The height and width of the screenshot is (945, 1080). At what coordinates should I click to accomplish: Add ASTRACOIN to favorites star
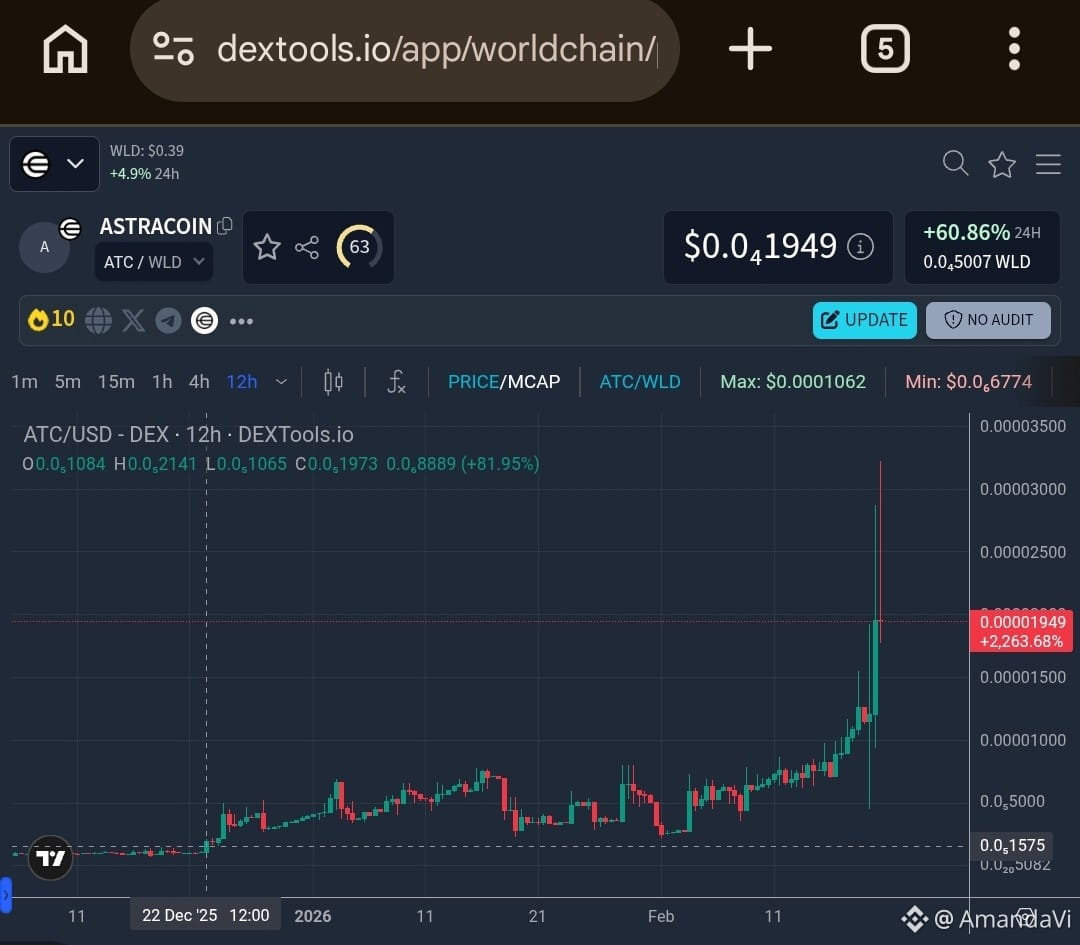point(267,247)
